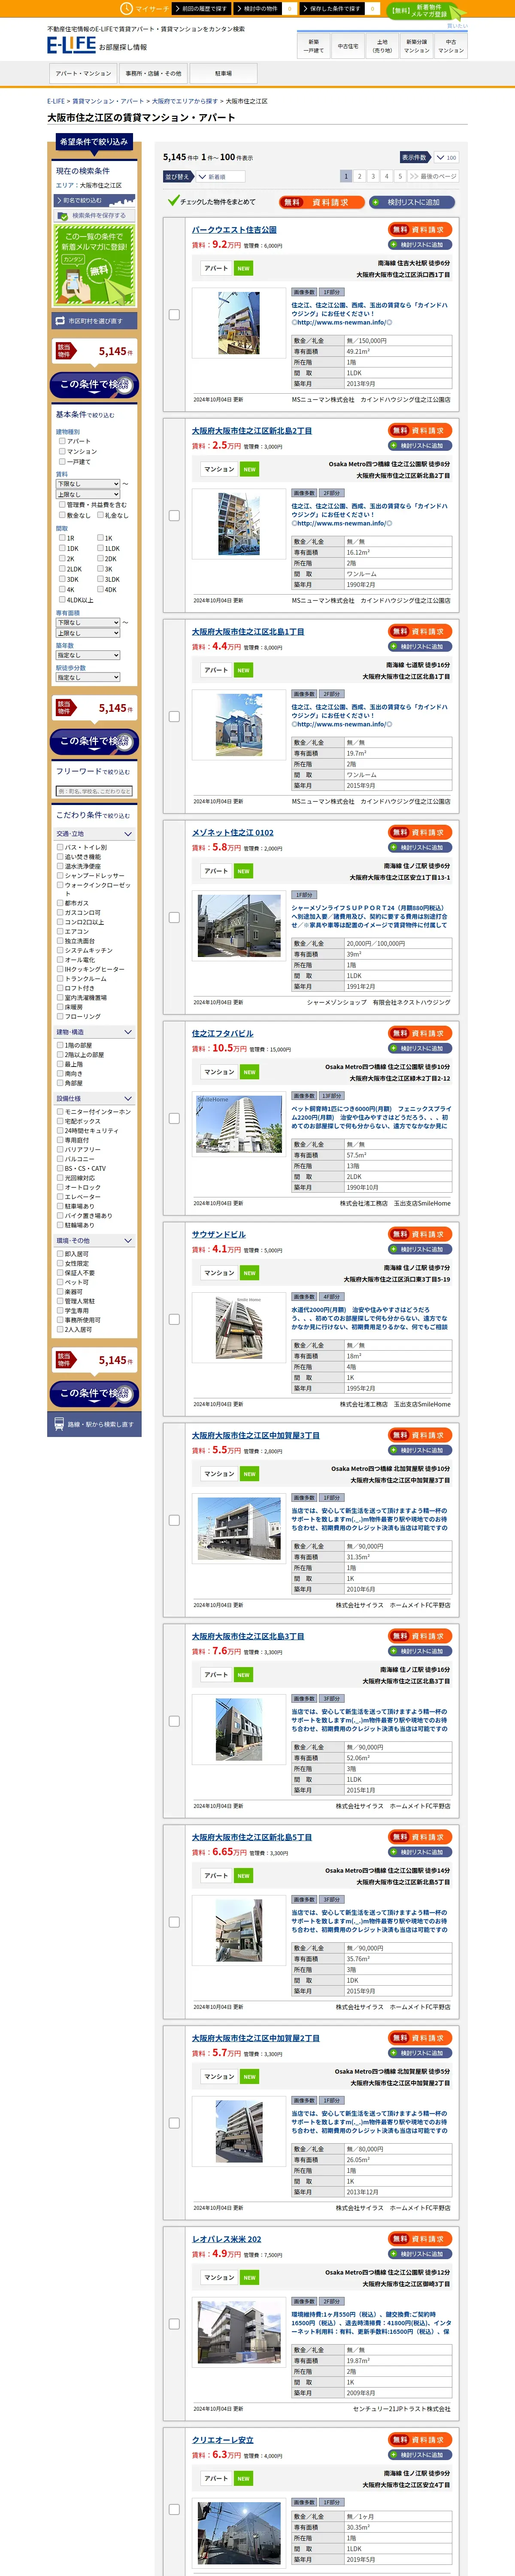The image size is (515, 2576).
Task: Open the アパート・マンション tab
Action: [83, 73]
